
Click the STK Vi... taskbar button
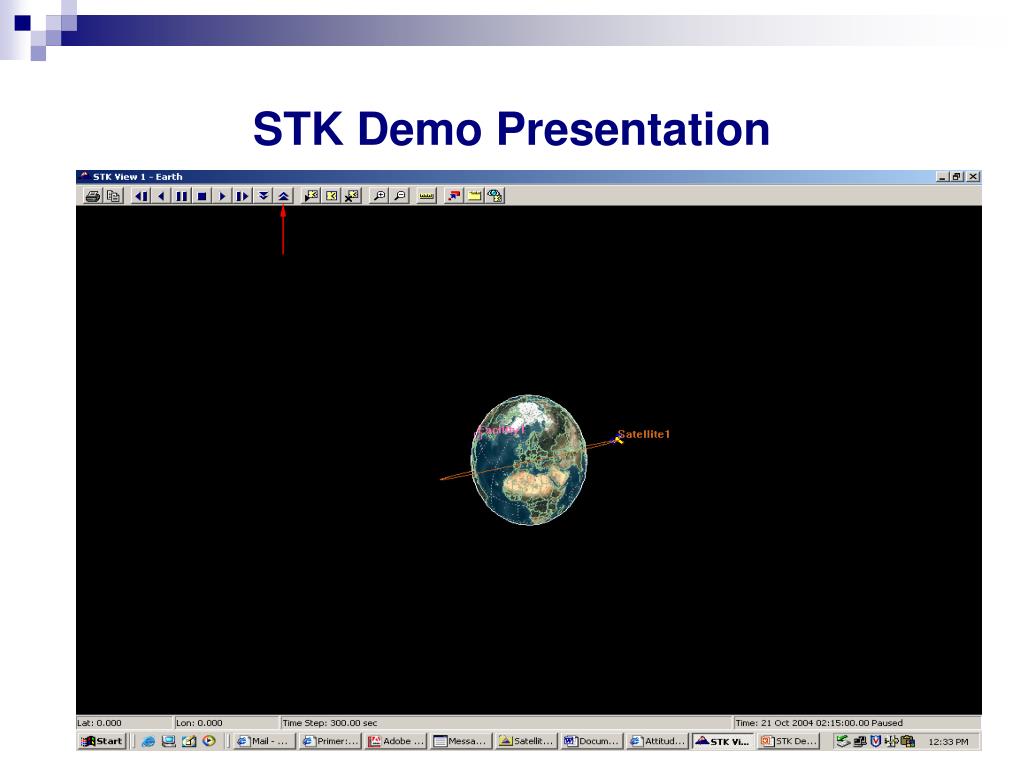tap(723, 741)
